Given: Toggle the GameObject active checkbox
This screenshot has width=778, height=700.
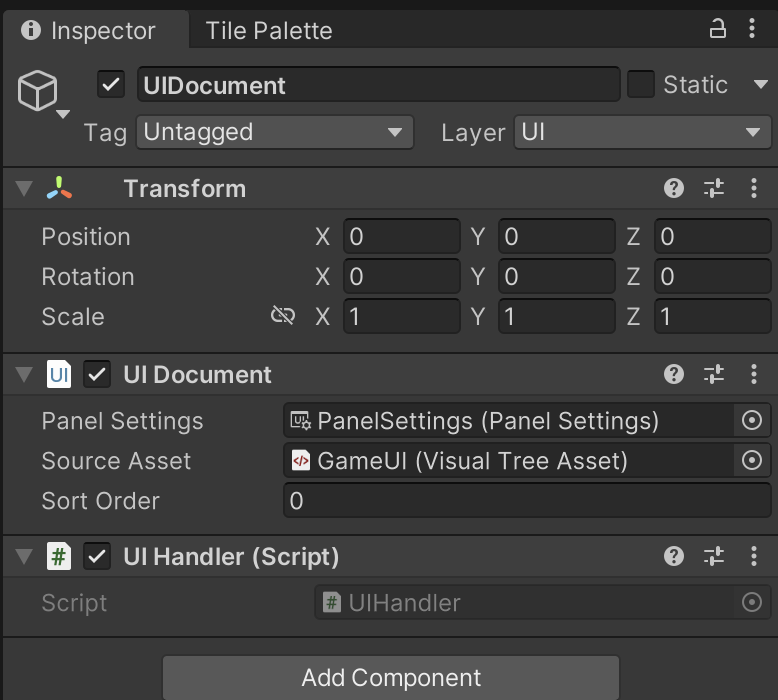Looking at the screenshot, I should pos(111,85).
